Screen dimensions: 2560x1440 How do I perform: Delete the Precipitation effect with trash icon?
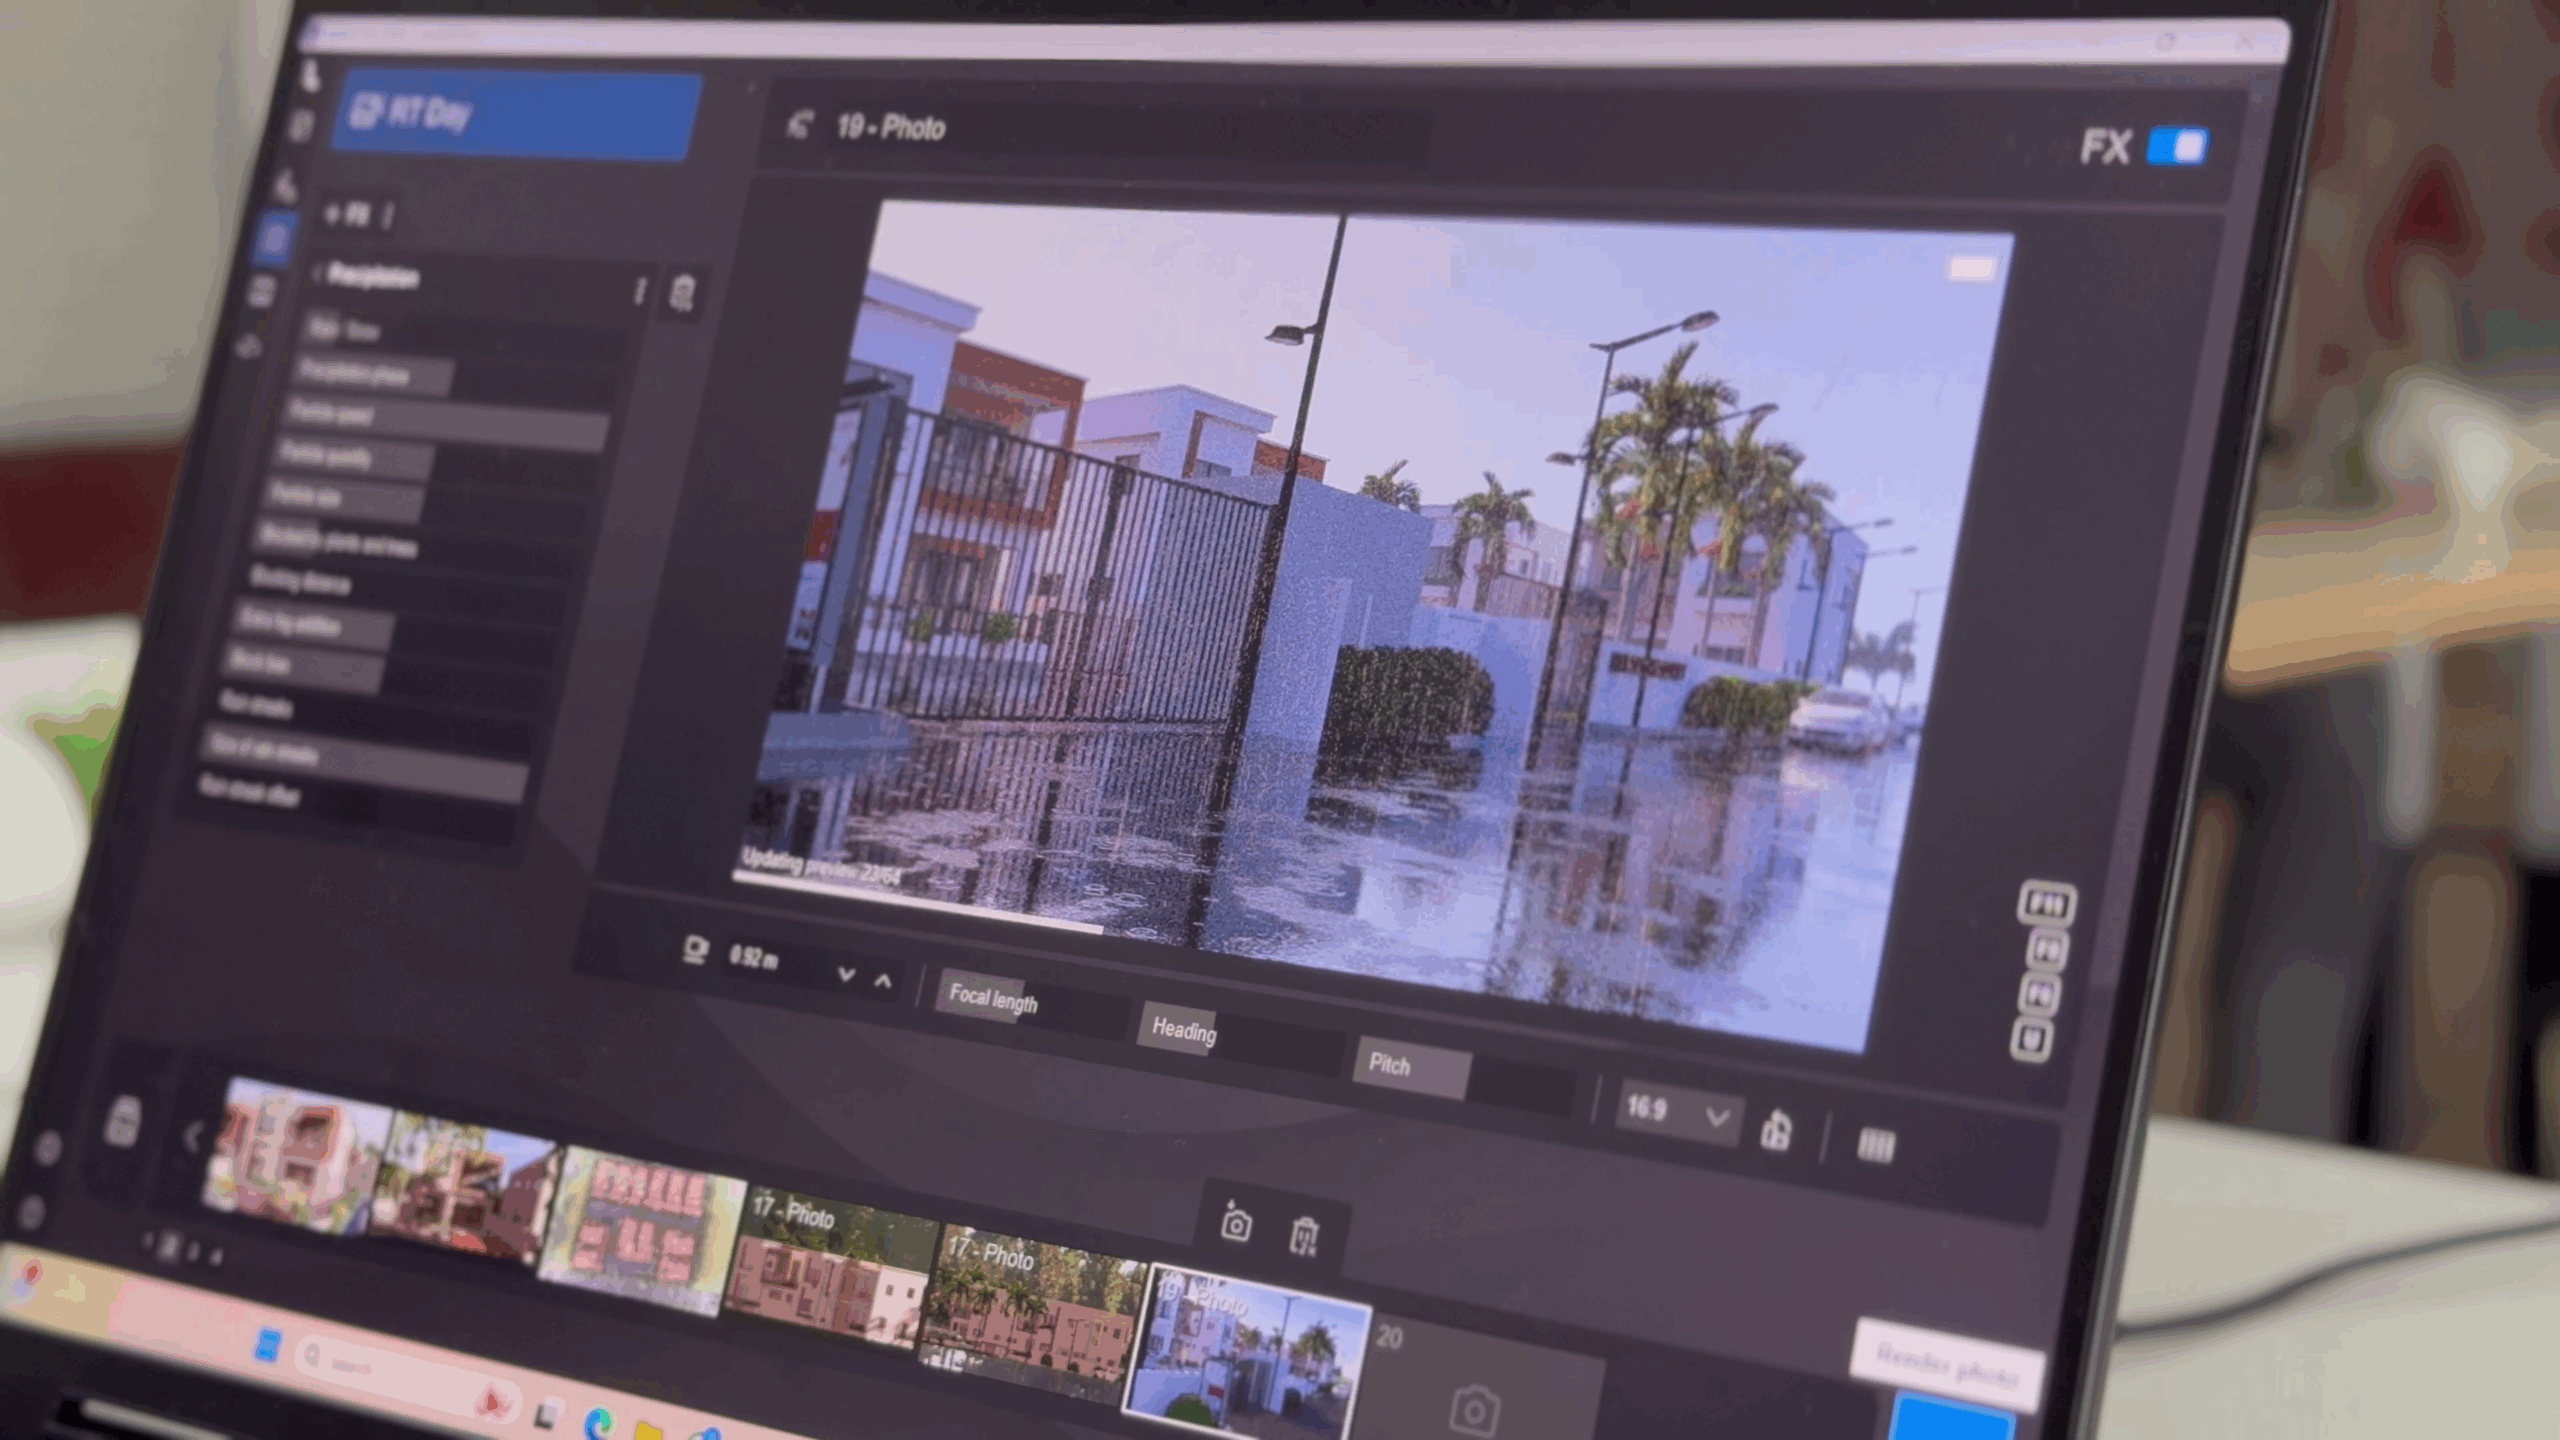tap(682, 293)
